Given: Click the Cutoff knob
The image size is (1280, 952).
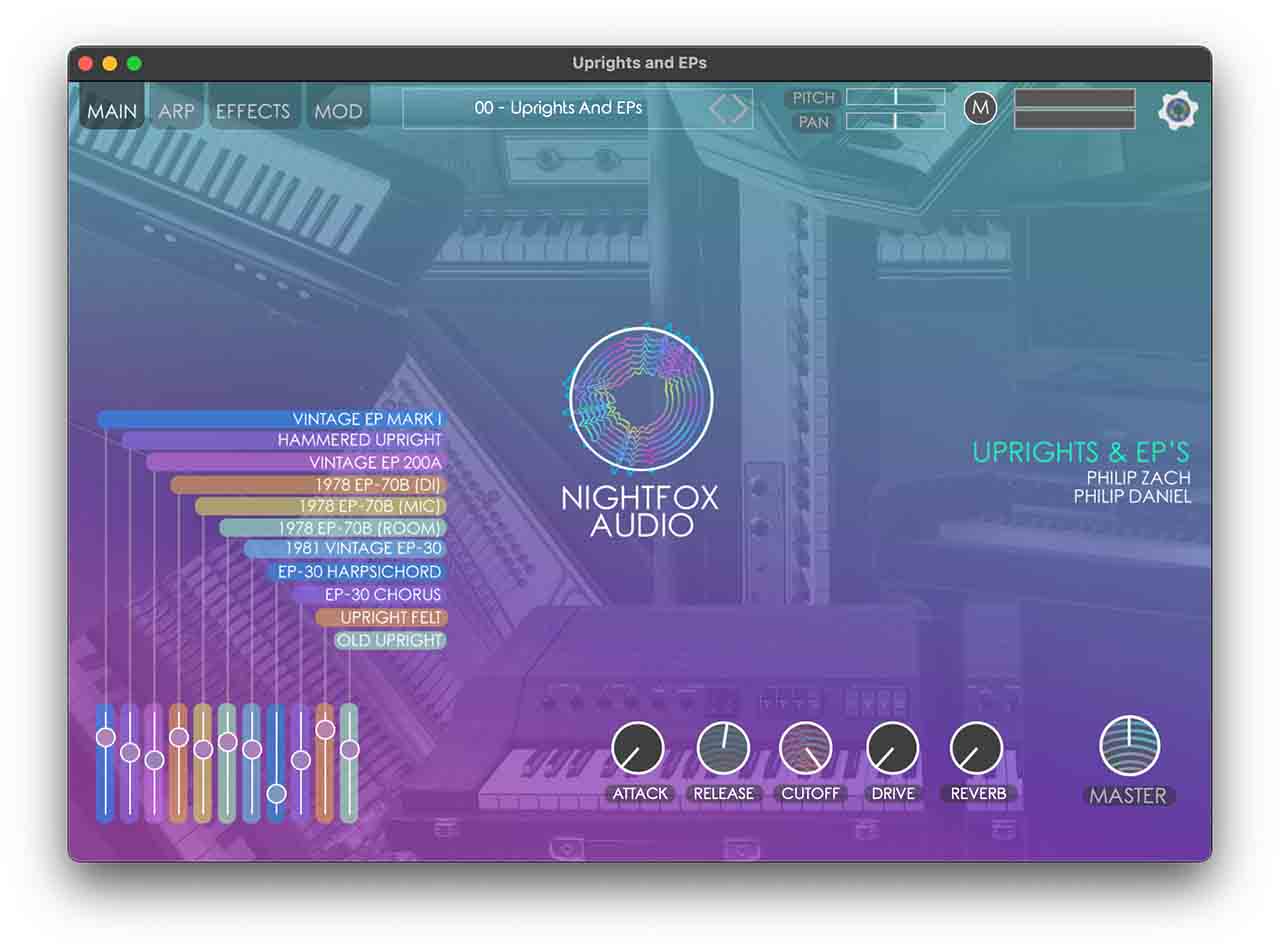Looking at the screenshot, I should (806, 749).
